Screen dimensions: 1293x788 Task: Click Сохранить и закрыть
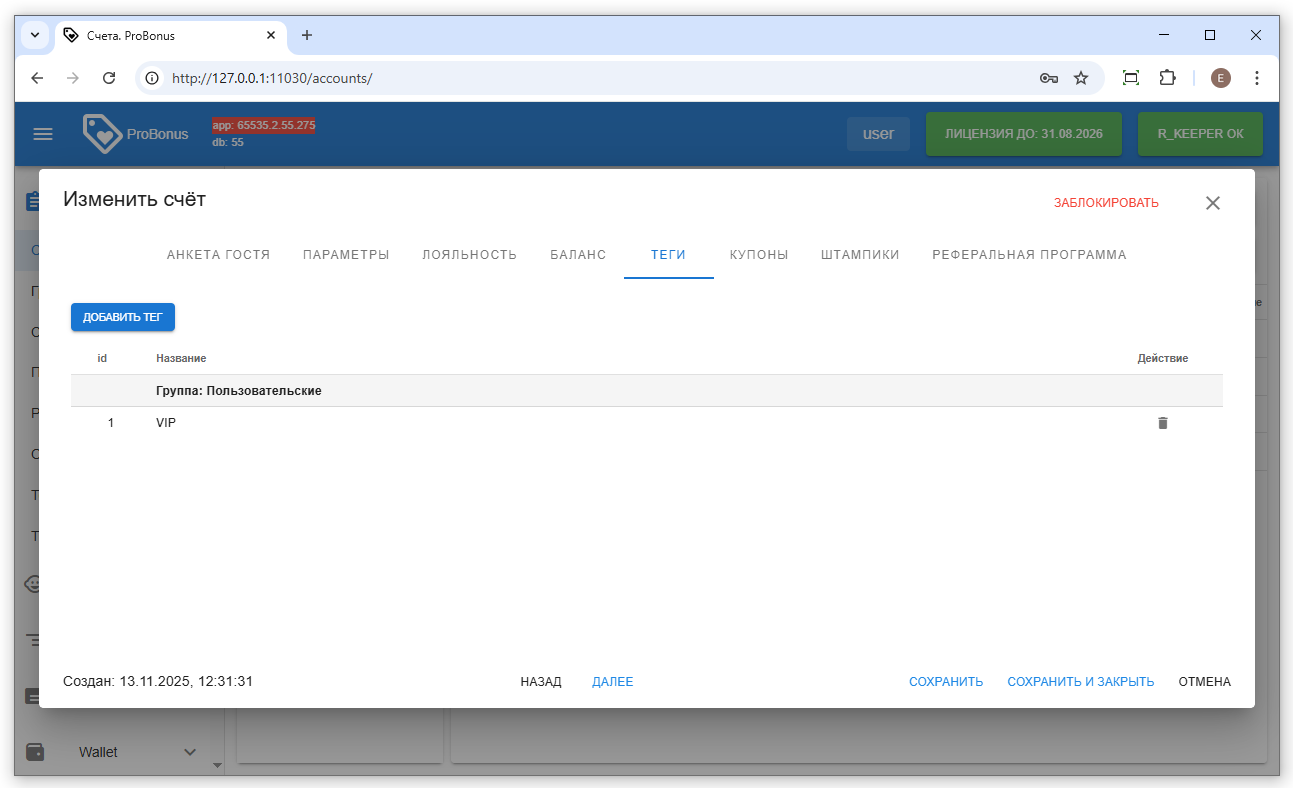click(1080, 682)
